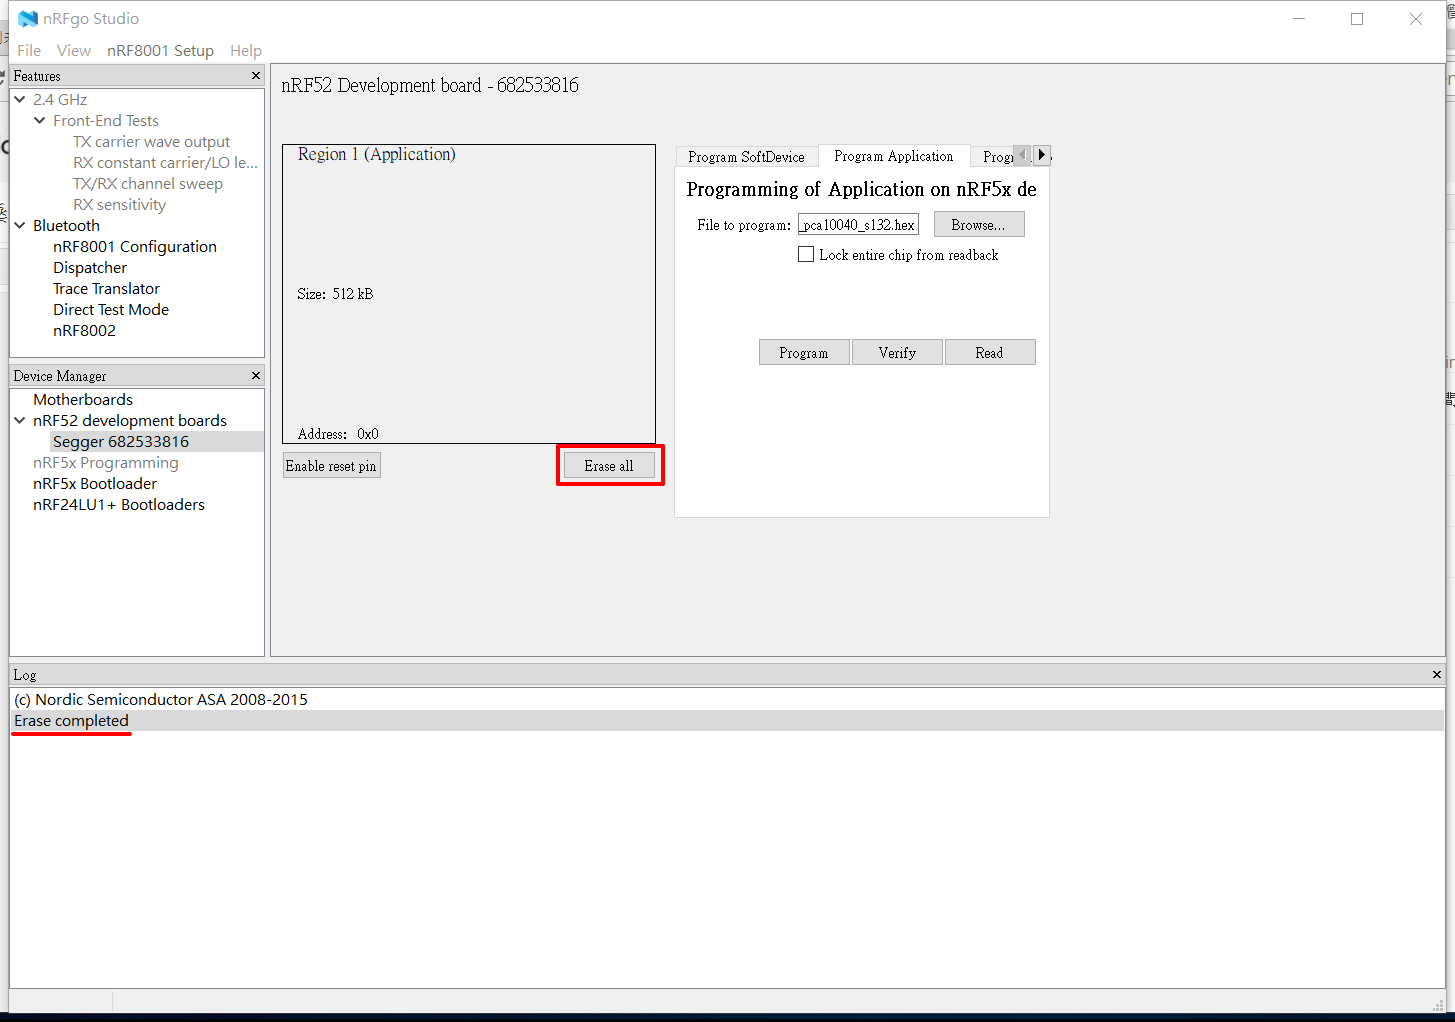Viewport: 1455px width, 1022px height.
Task: Close the Device Manager panel
Action: 255,375
